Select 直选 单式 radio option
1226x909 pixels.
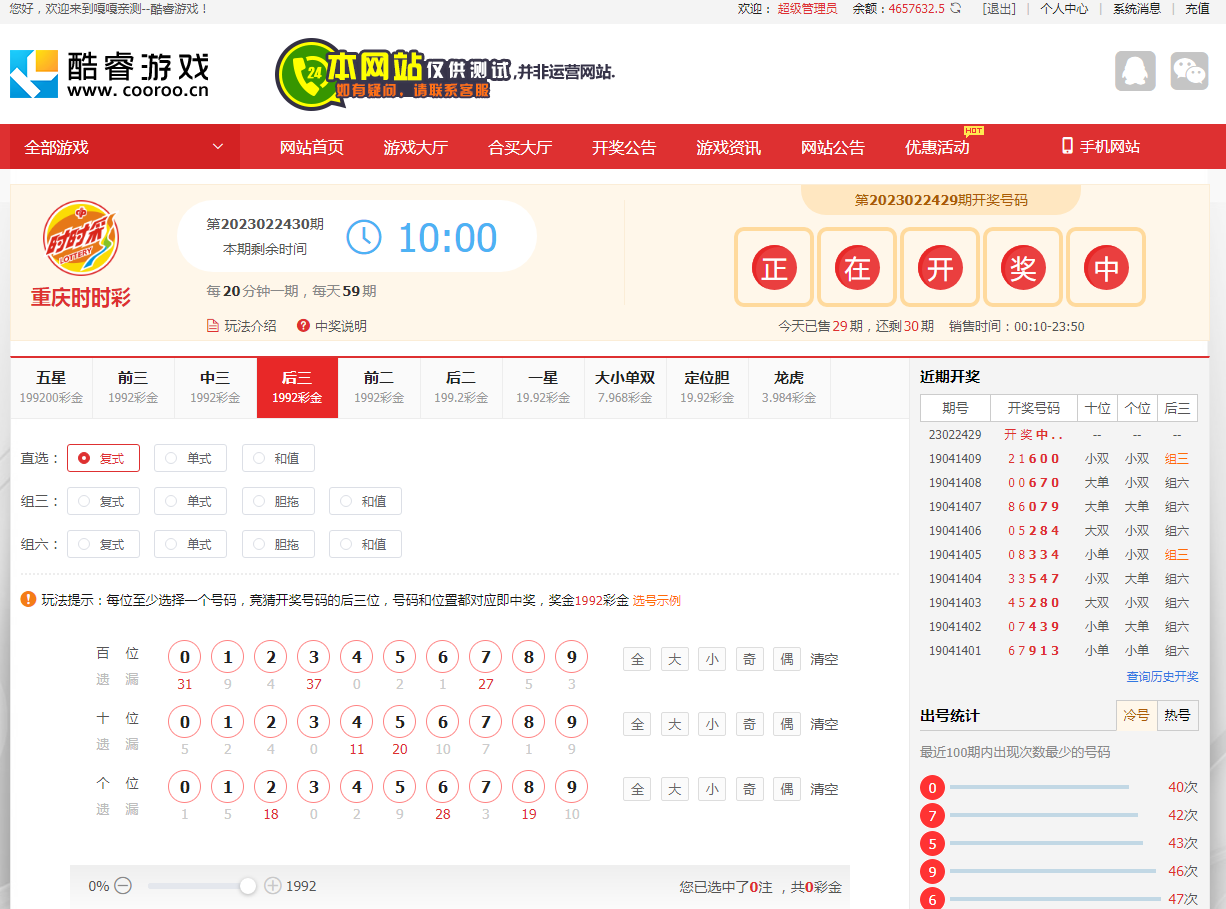(x=190, y=458)
